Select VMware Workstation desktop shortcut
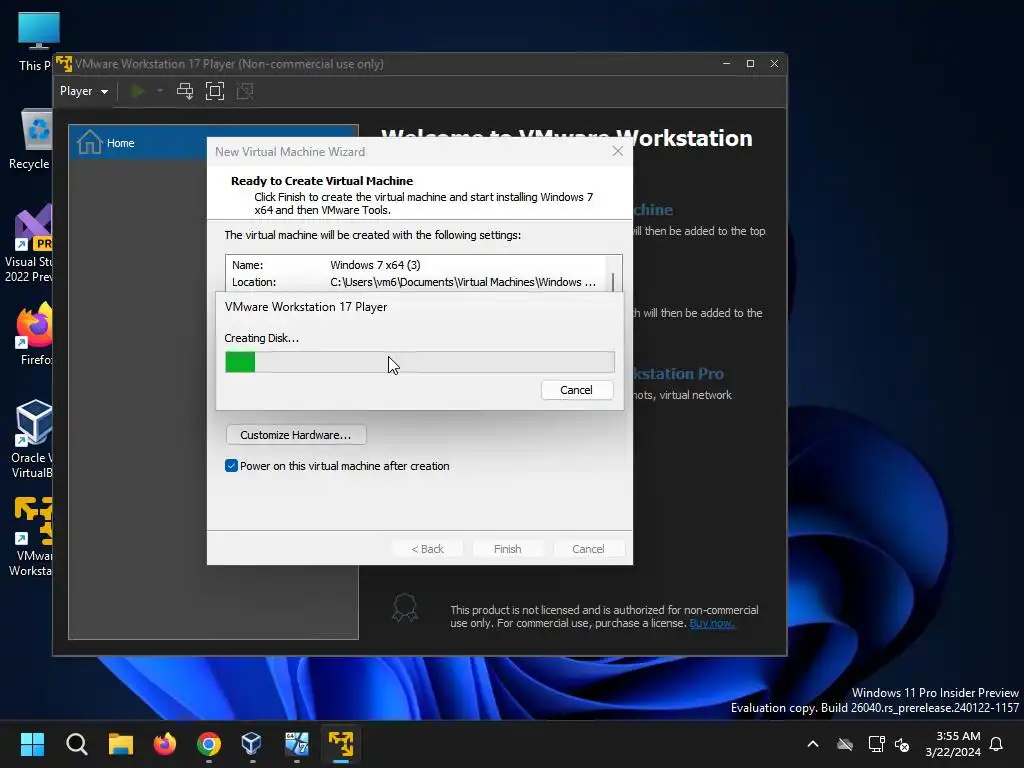Image resolution: width=1024 pixels, height=768 pixels. pos(30,537)
